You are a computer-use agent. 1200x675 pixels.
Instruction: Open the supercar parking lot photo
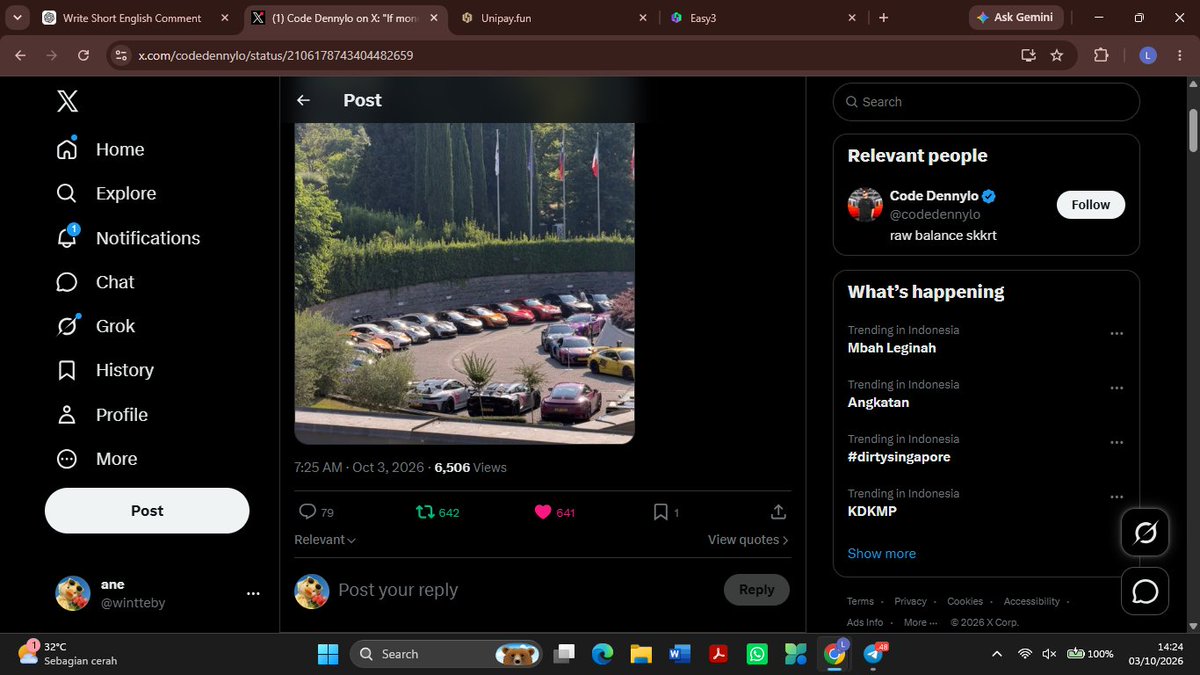pyautogui.click(x=464, y=283)
